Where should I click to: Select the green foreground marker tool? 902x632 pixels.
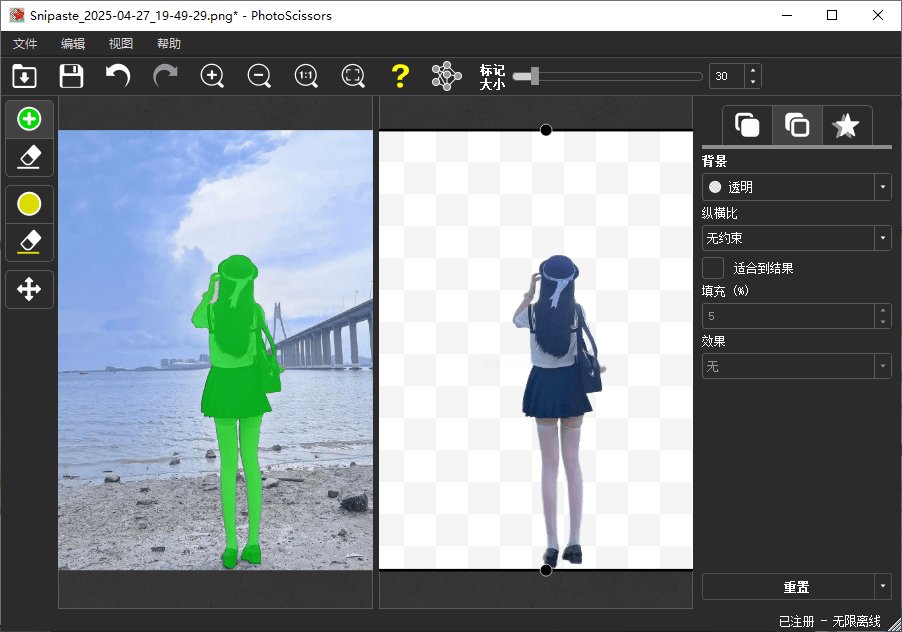30,119
